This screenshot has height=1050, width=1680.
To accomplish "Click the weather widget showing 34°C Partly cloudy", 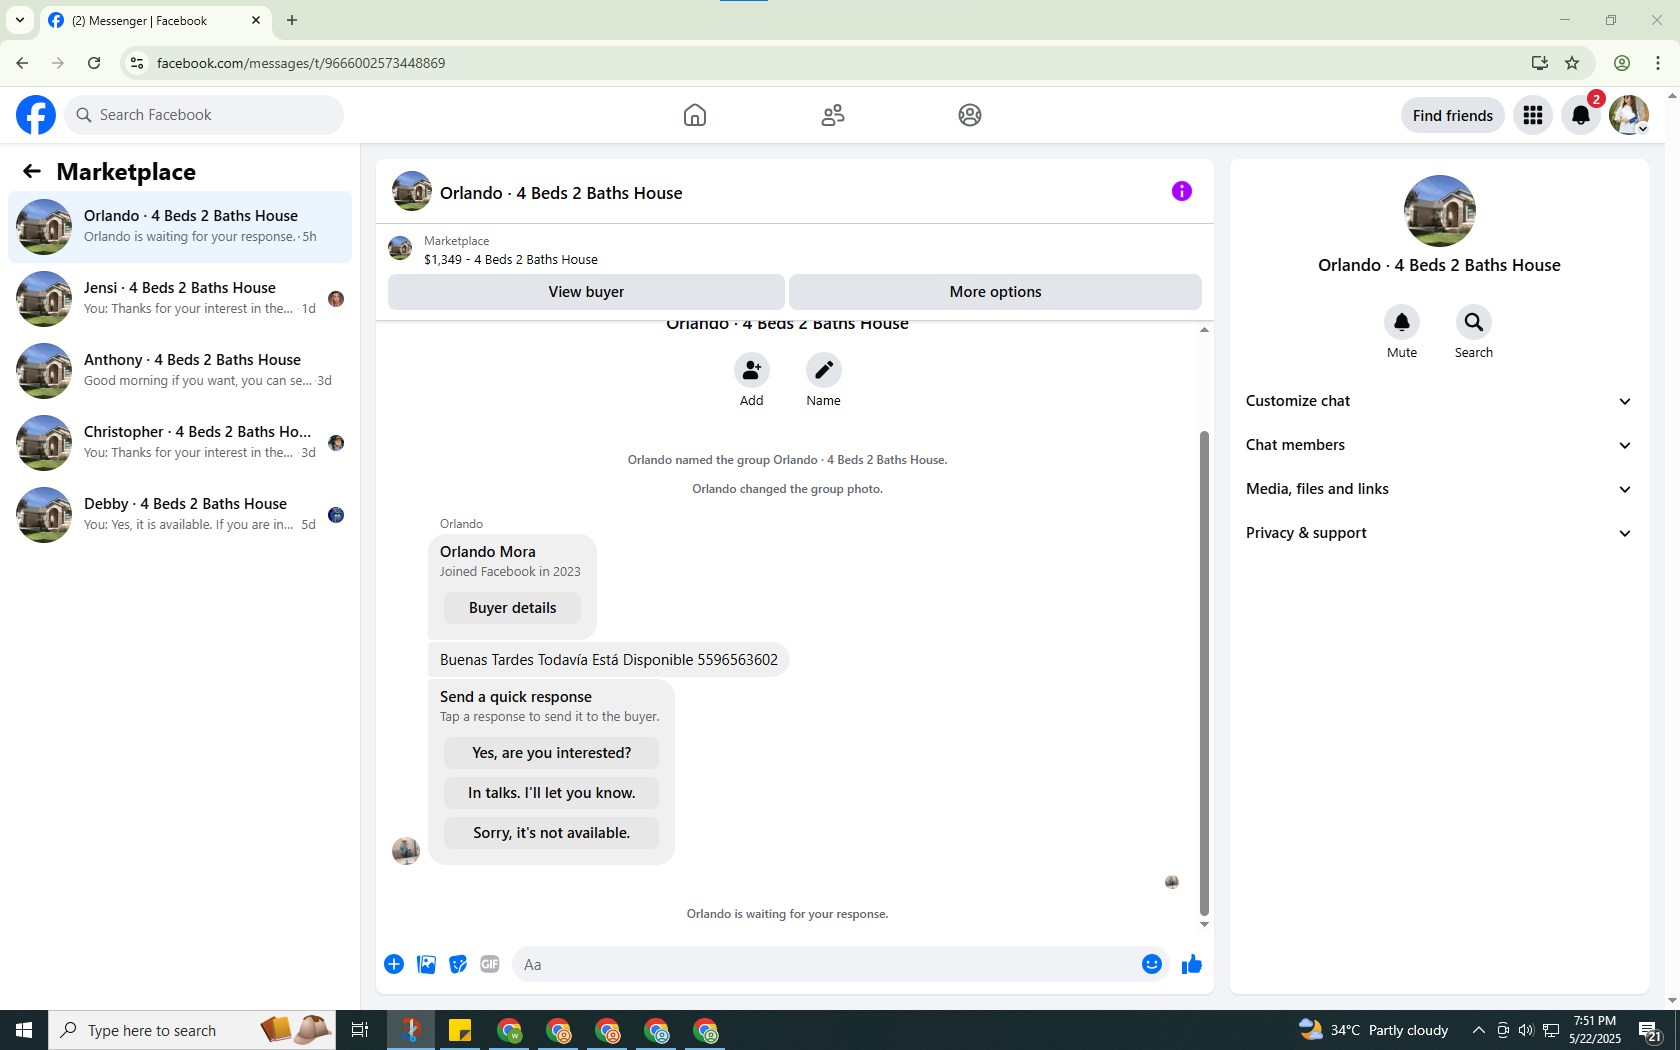I will (1374, 1030).
